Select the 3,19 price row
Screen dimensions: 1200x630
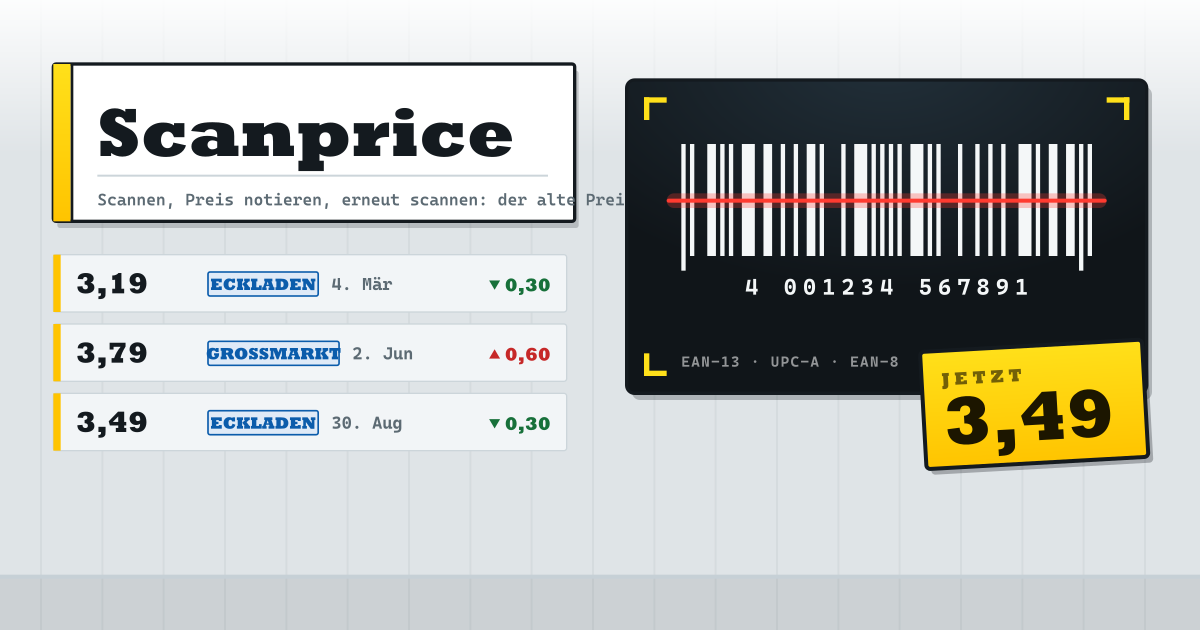click(309, 283)
